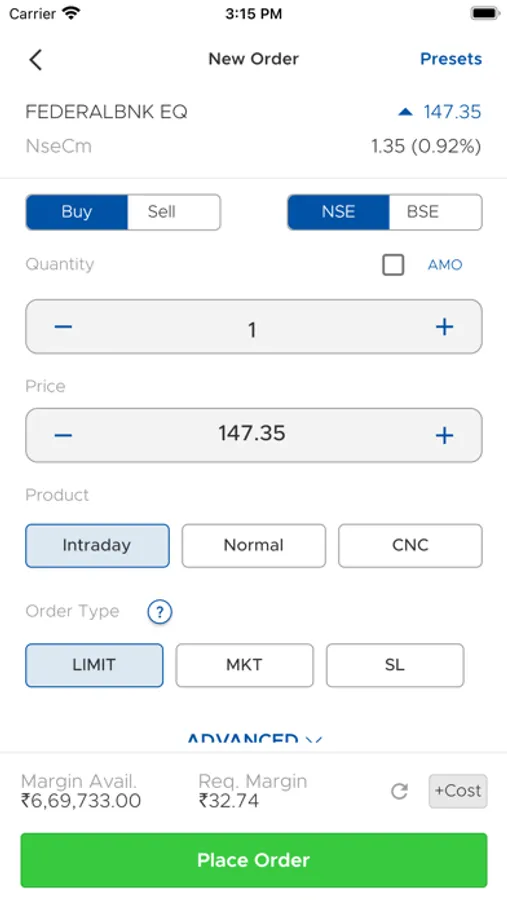Image resolution: width=507 pixels, height=900 pixels.
Task: Select MKT order type
Action: (245, 665)
